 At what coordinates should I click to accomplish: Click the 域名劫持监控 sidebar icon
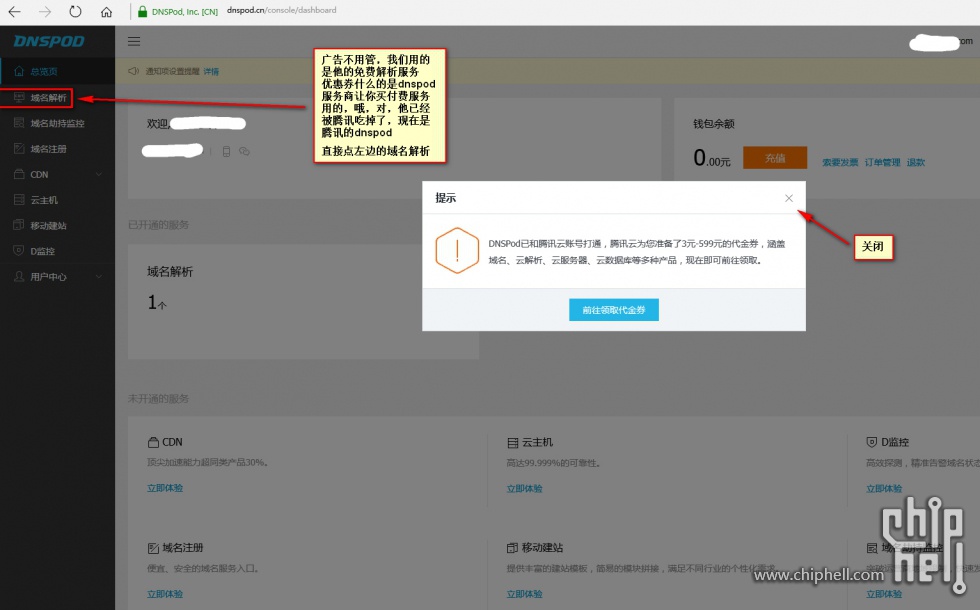pos(19,123)
